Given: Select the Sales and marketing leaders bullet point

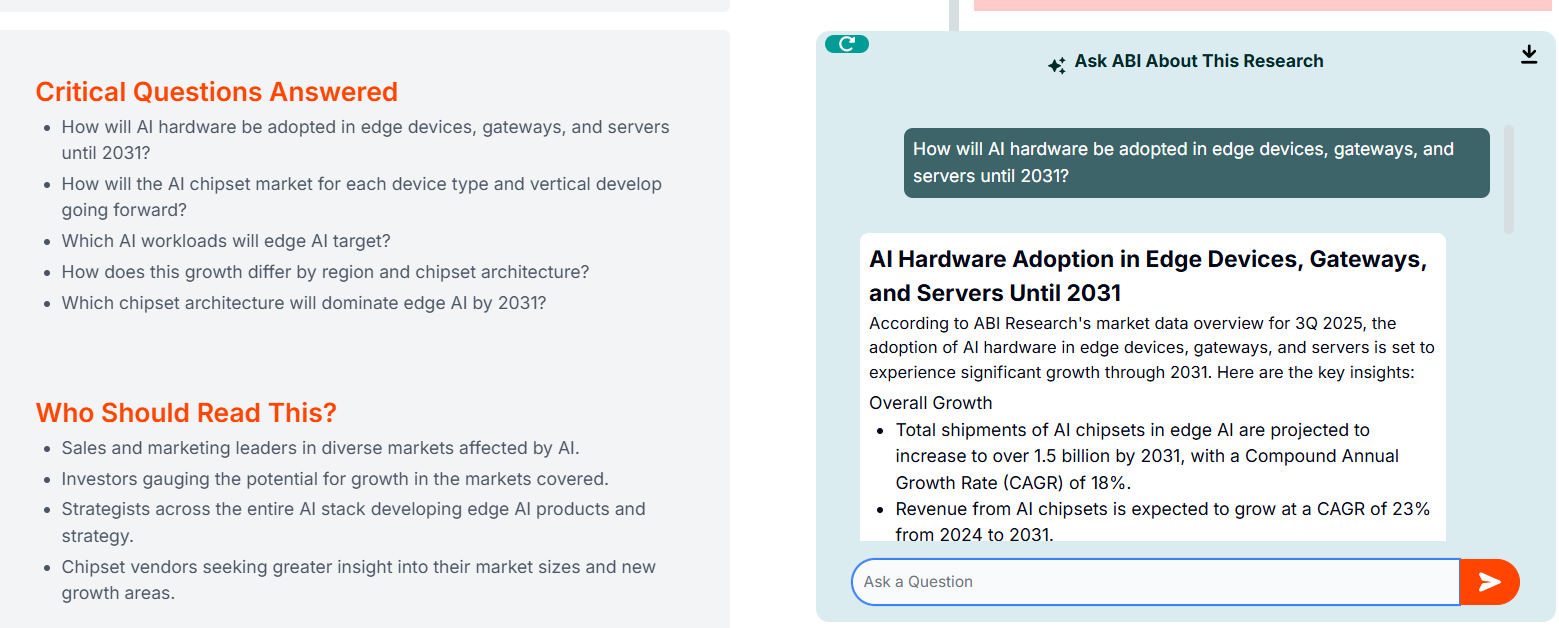Looking at the screenshot, I should [x=319, y=447].
